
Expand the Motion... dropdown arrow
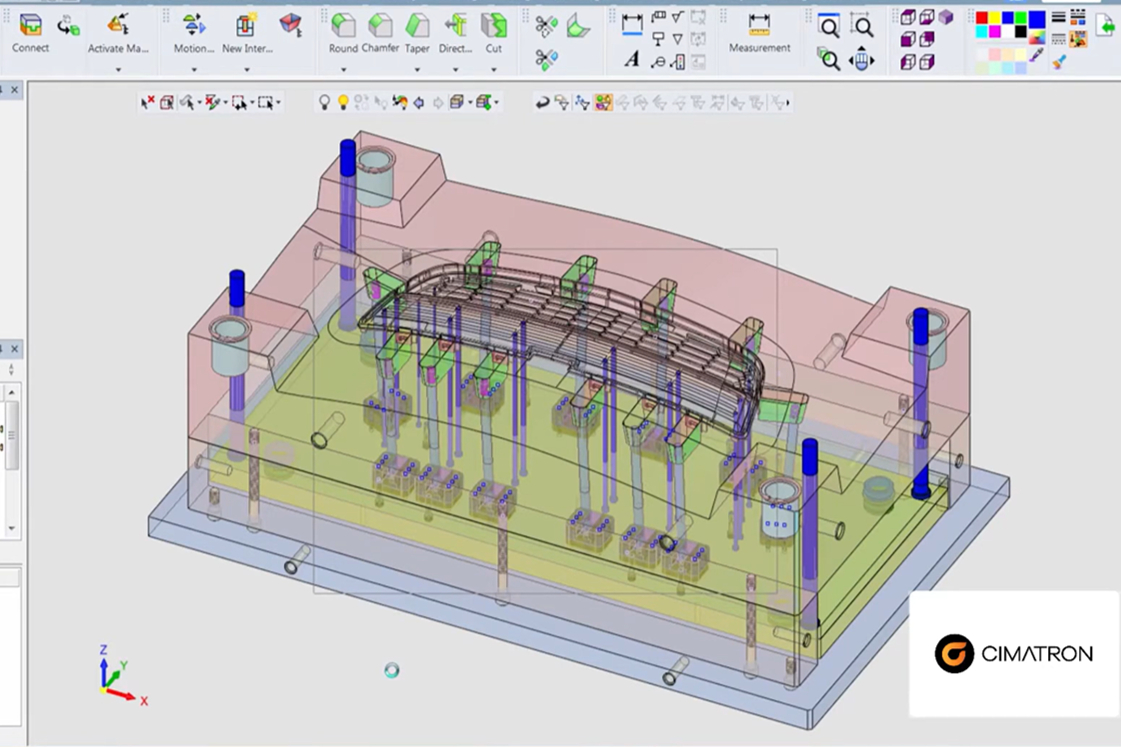point(194,69)
